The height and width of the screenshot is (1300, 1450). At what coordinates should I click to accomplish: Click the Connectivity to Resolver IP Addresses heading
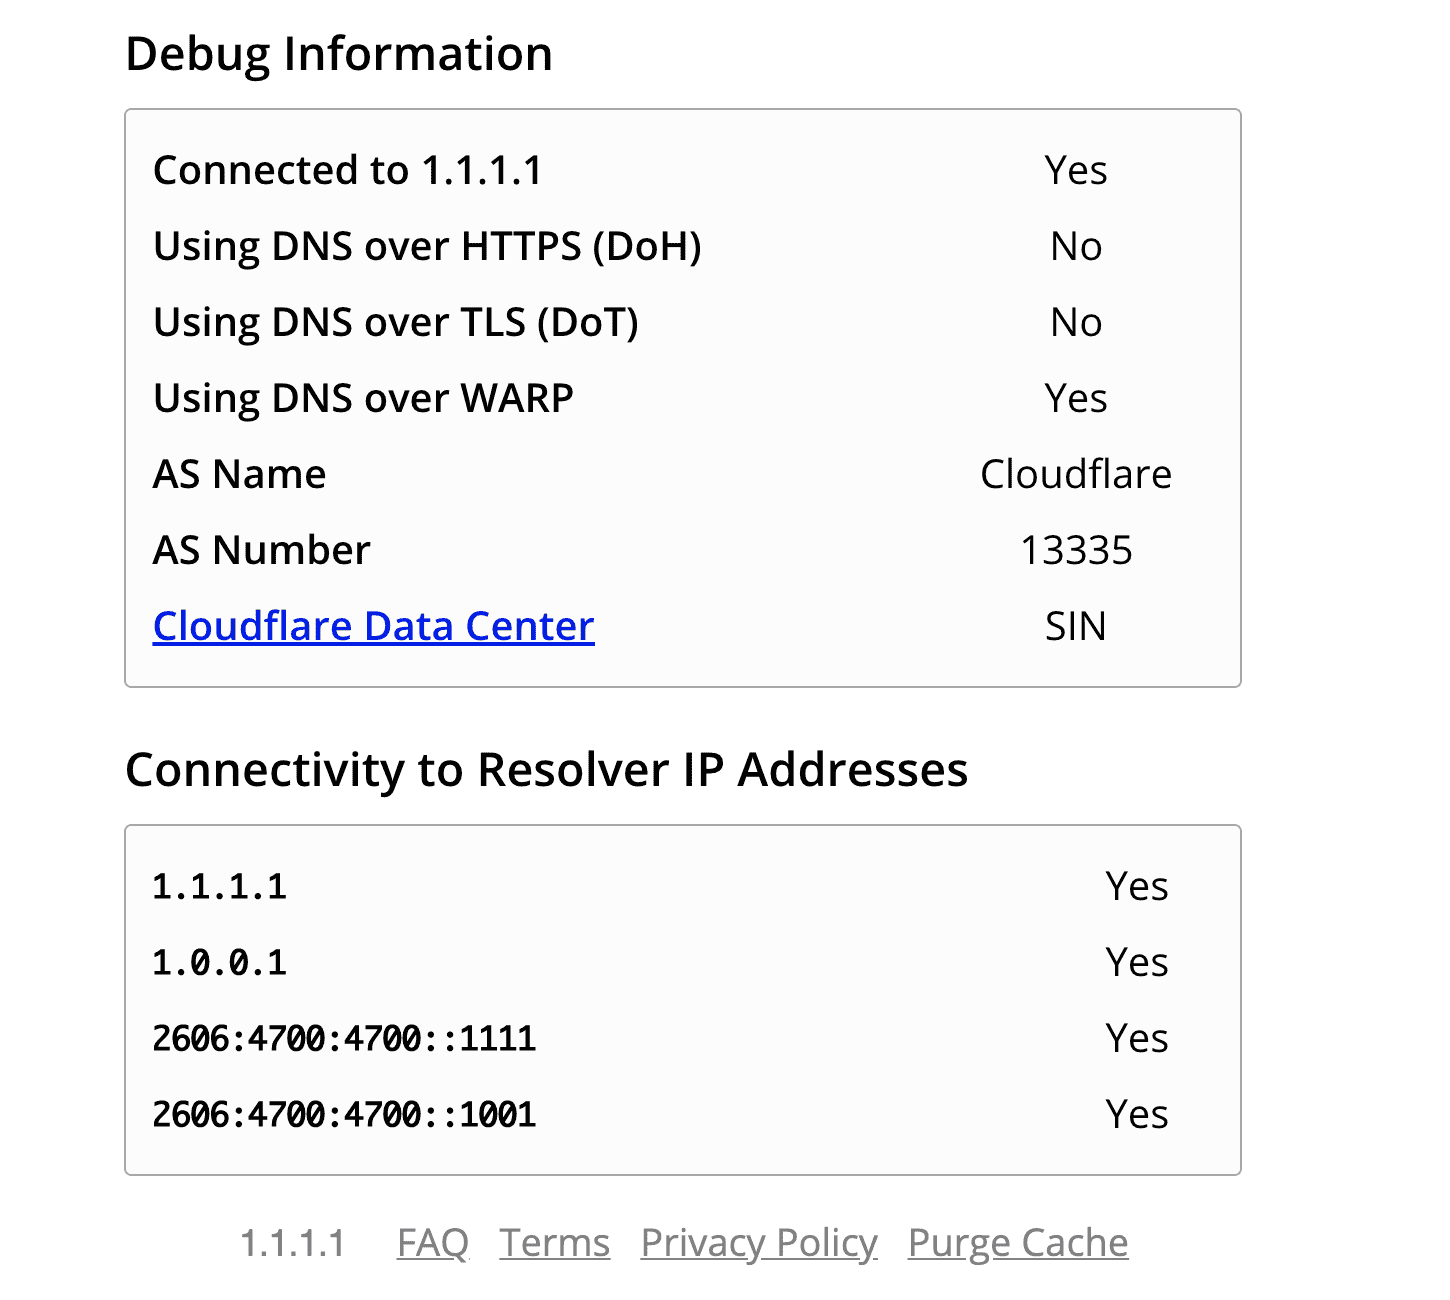coord(547,770)
